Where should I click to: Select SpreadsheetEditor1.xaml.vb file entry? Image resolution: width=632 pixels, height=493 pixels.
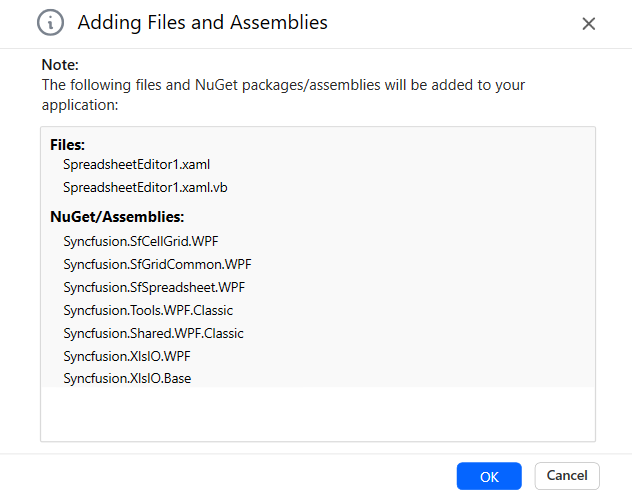point(145,187)
